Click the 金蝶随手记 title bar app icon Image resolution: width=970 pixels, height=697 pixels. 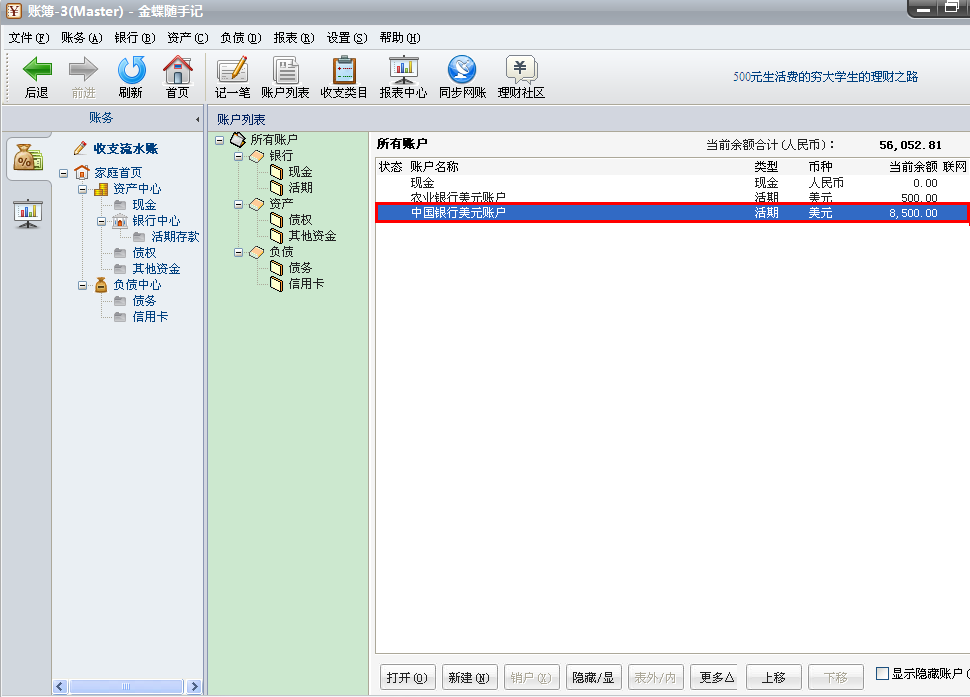[x=14, y=11]
